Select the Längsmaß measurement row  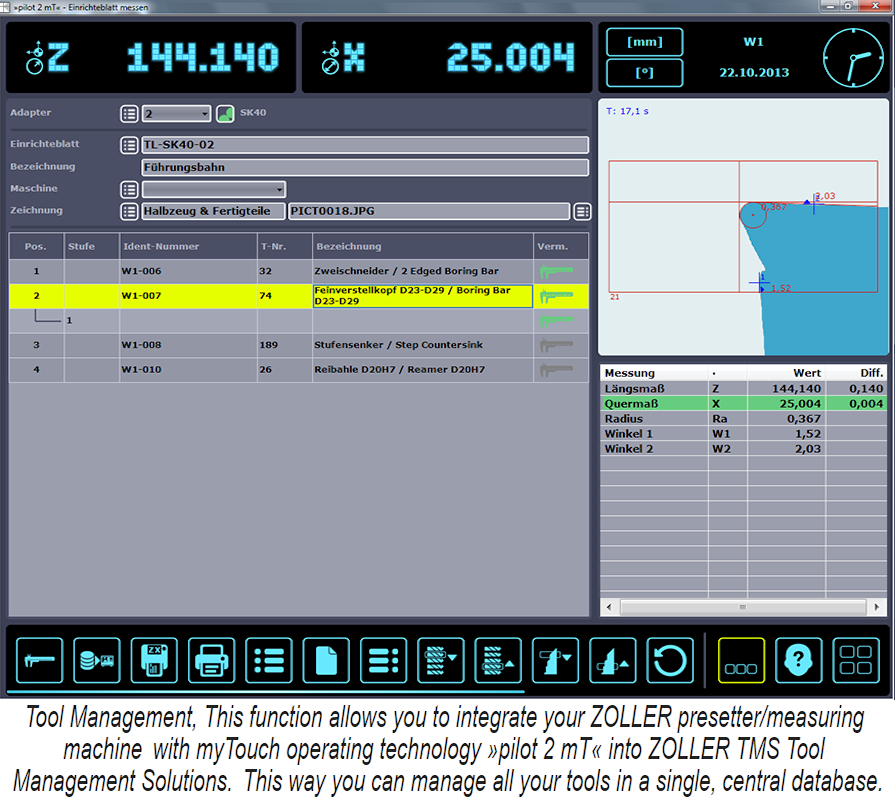[744, 389]
